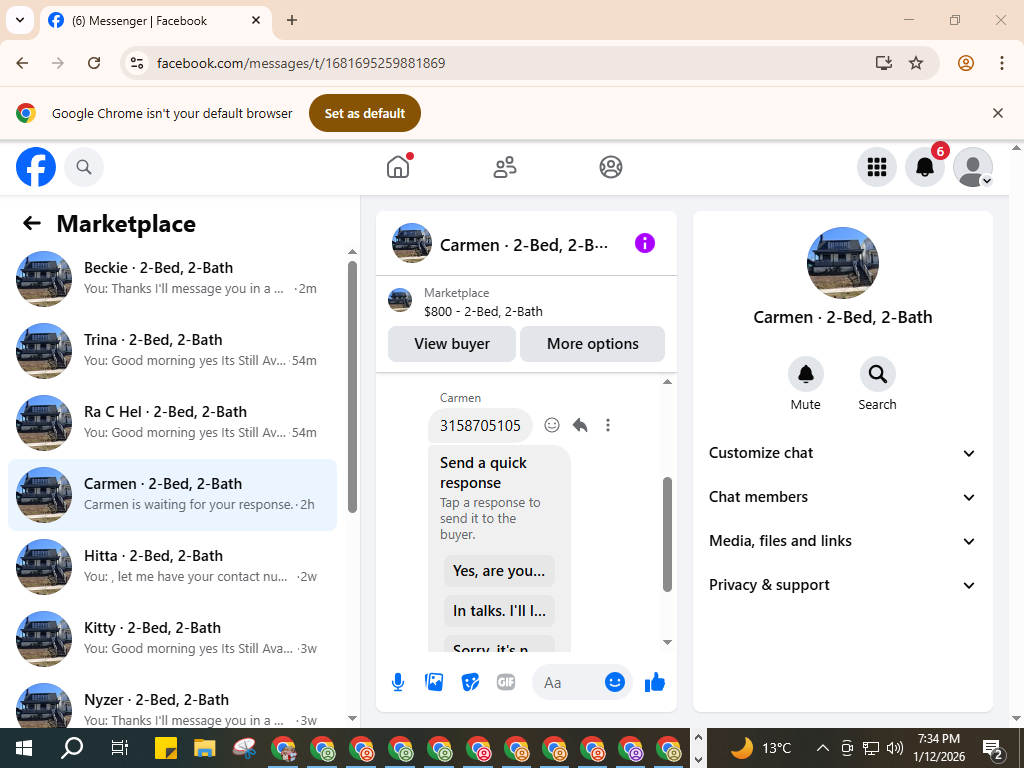
Task: Click the chat message area scrollbar
Action: pyautogui.click(x=667, y=534)
